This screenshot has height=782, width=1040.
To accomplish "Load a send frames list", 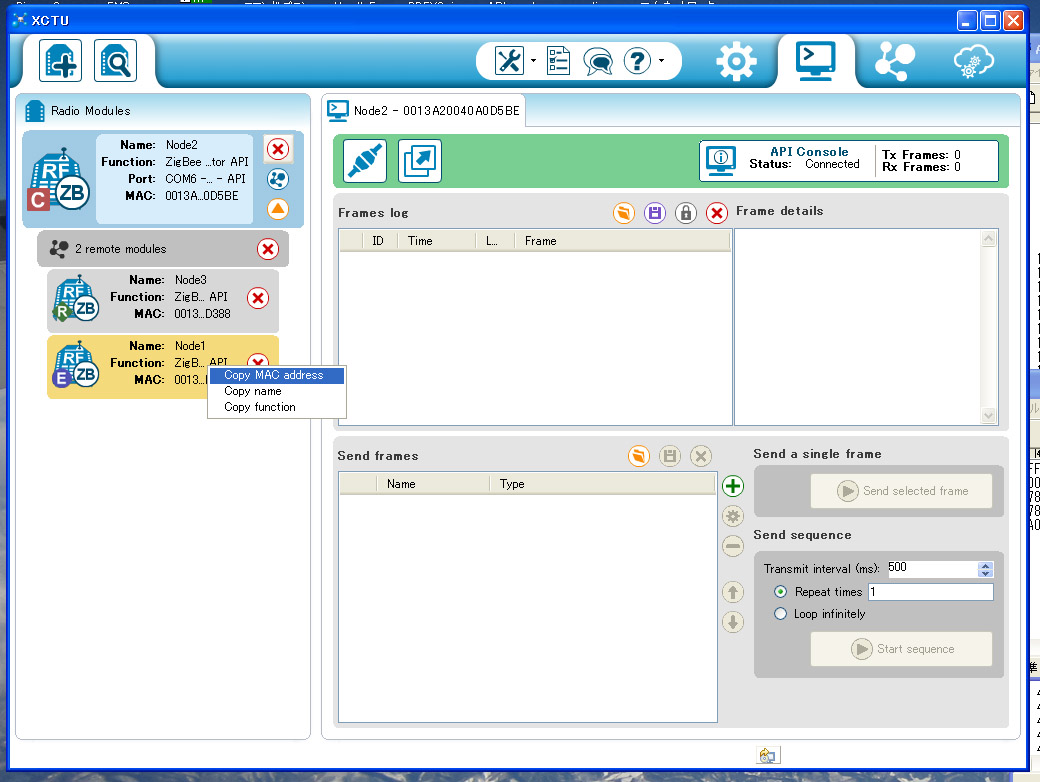I will coord(639,456).
